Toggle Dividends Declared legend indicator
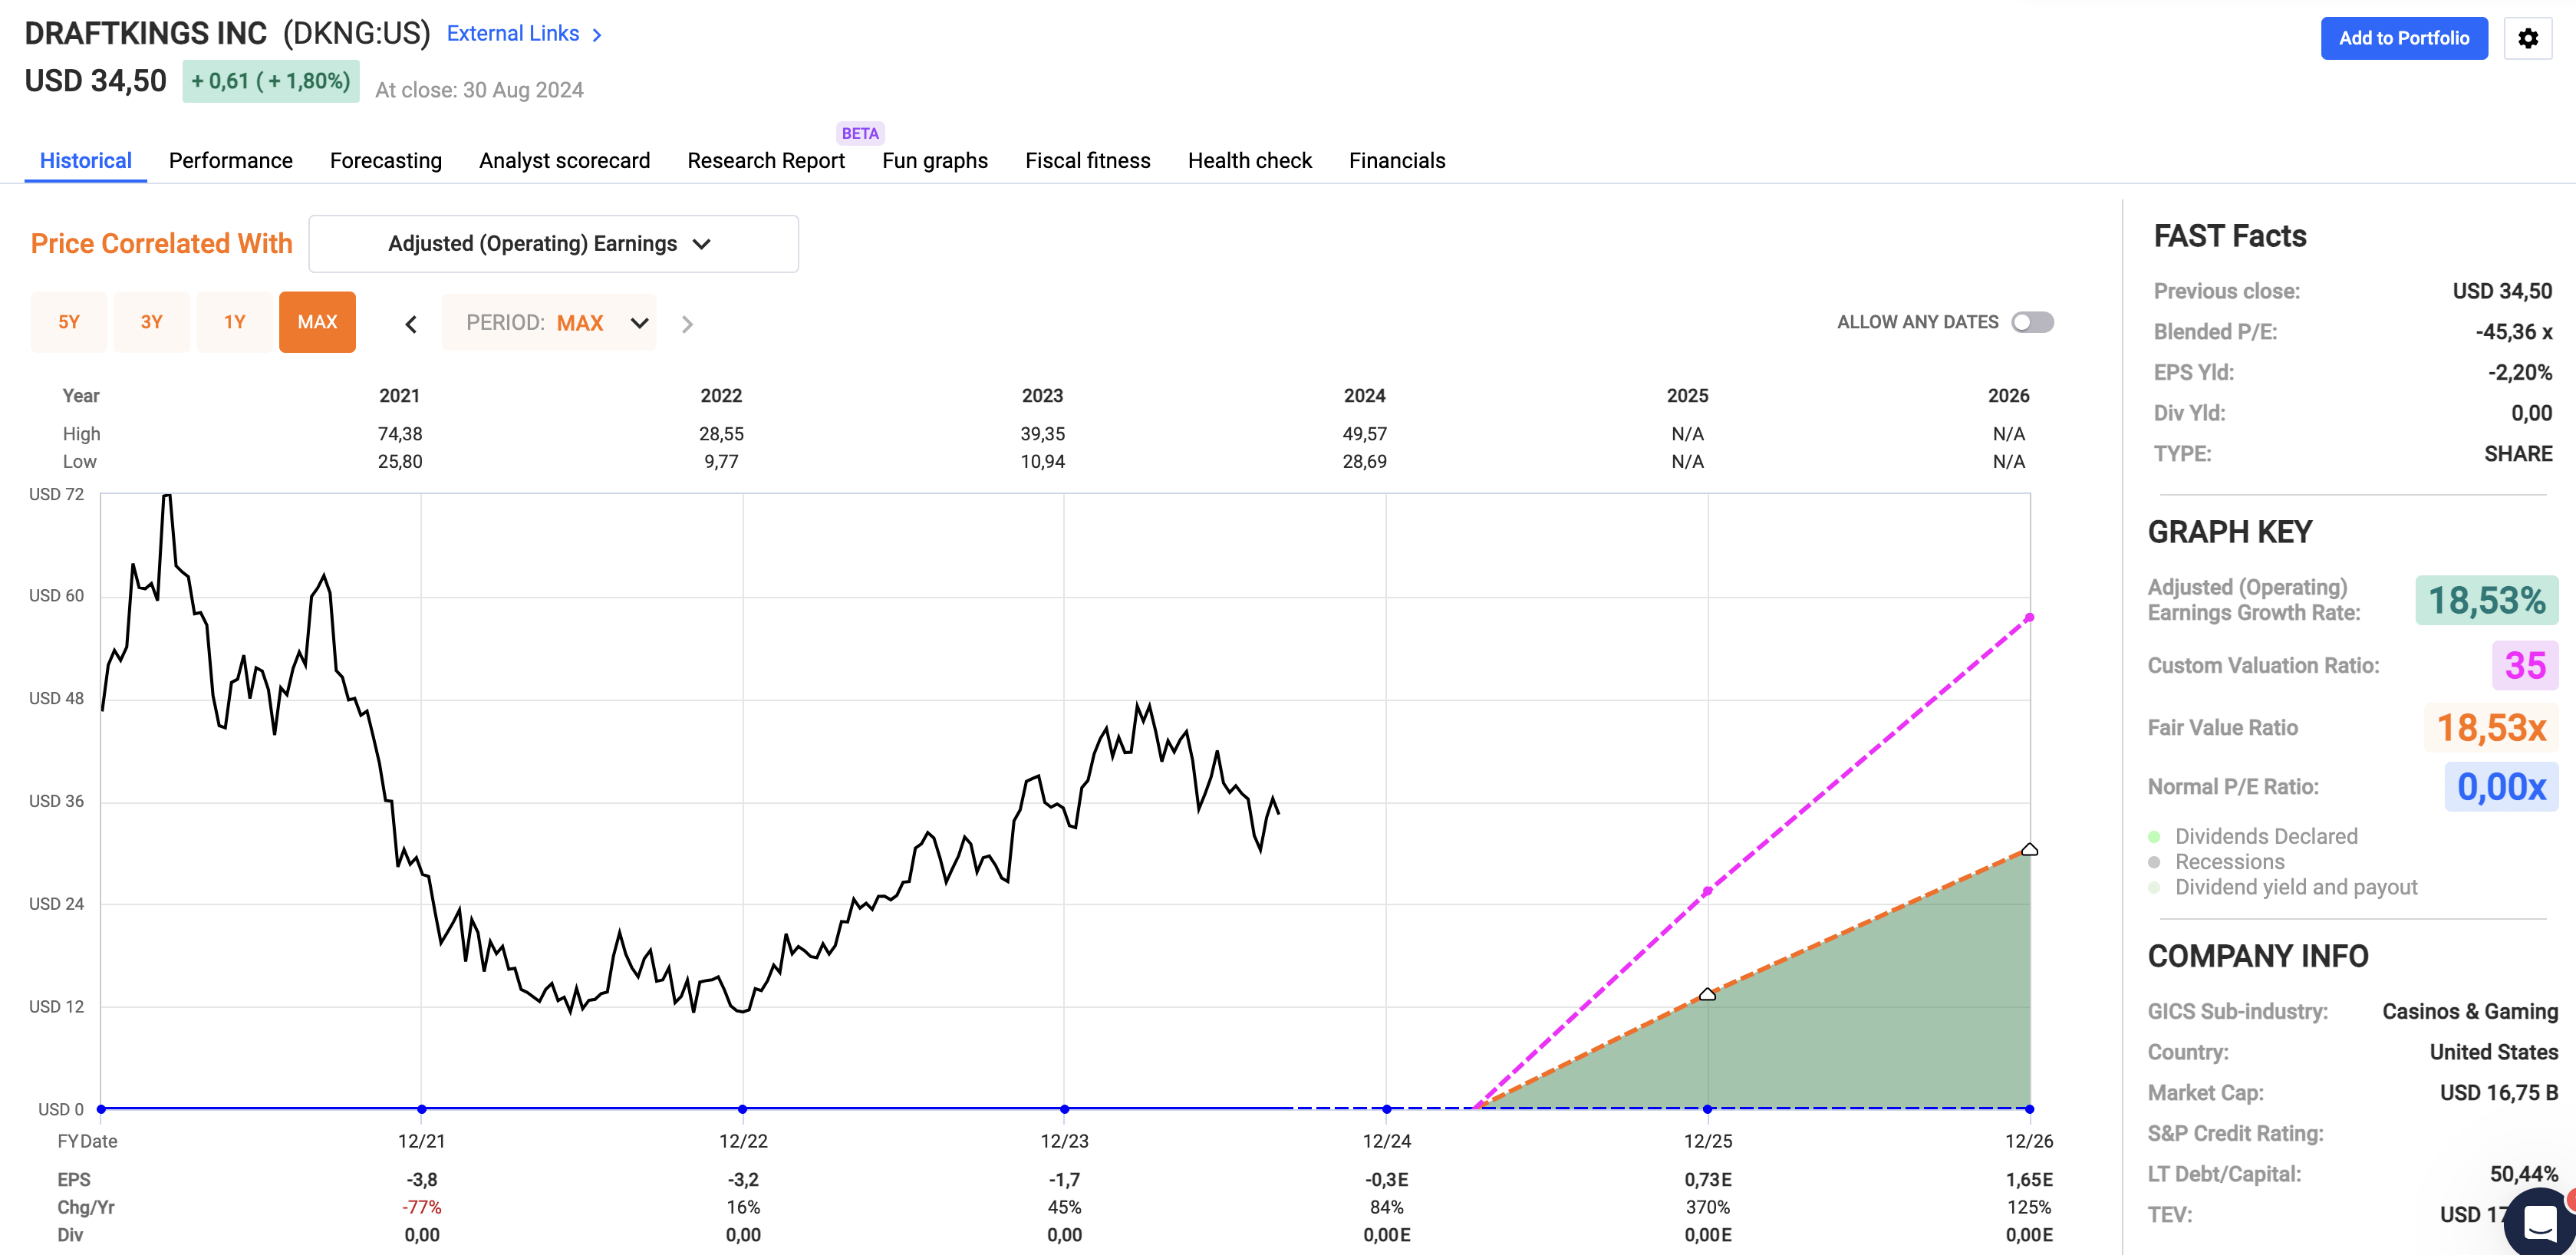This screenshot has width=2576, height=1255. [x=2154, y=836]
